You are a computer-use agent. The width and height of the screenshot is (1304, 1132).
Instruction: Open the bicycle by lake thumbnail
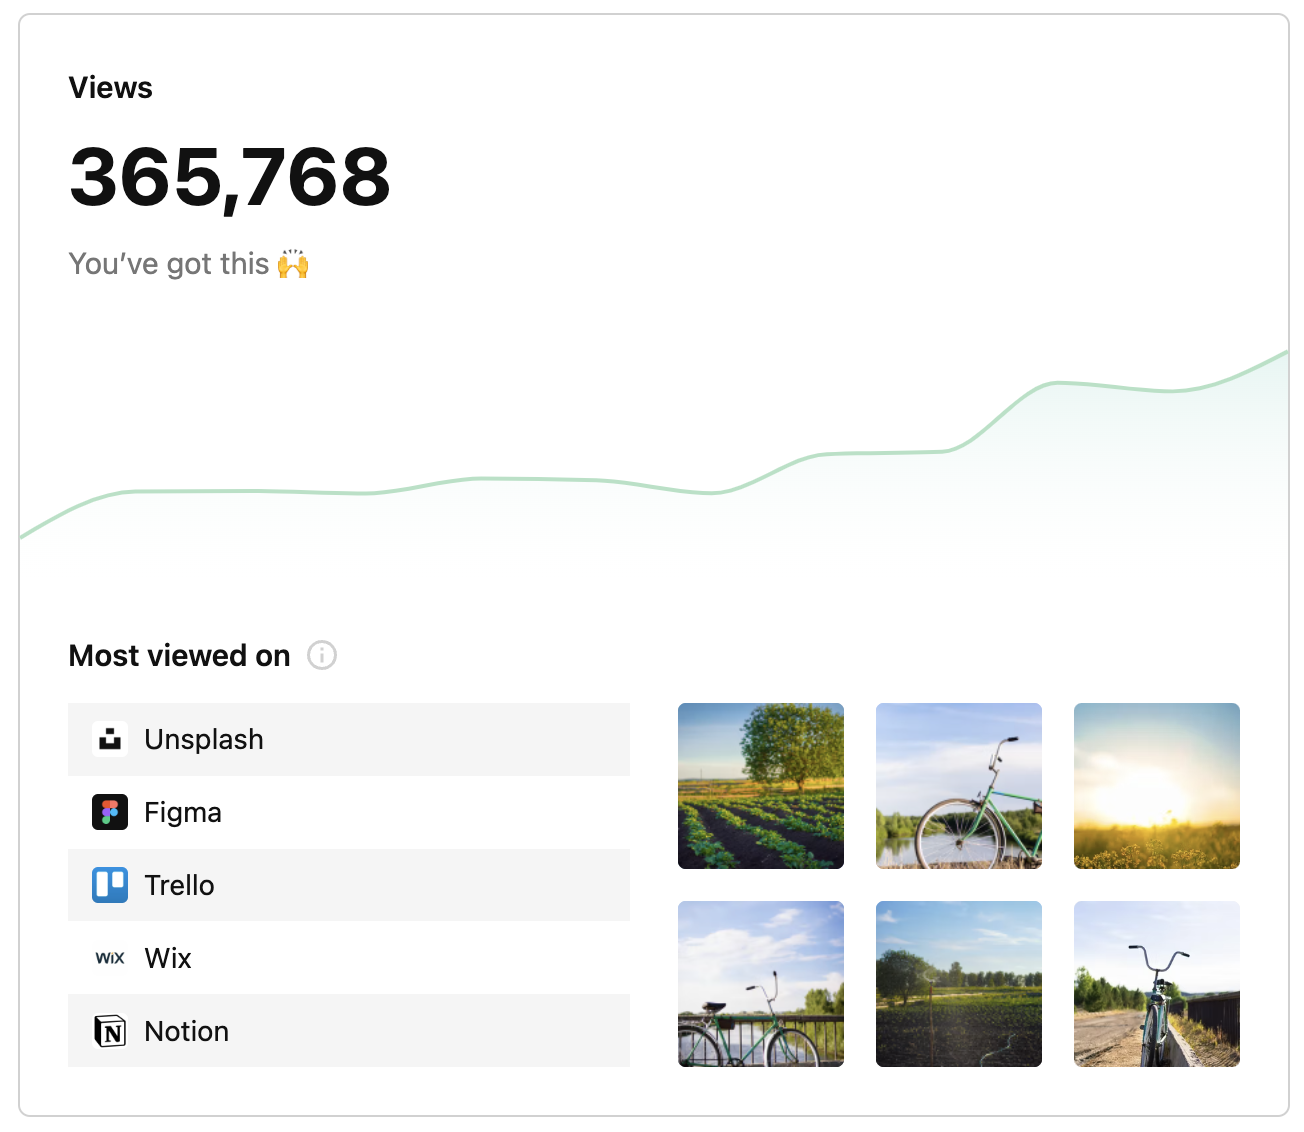tap(959, 786)
